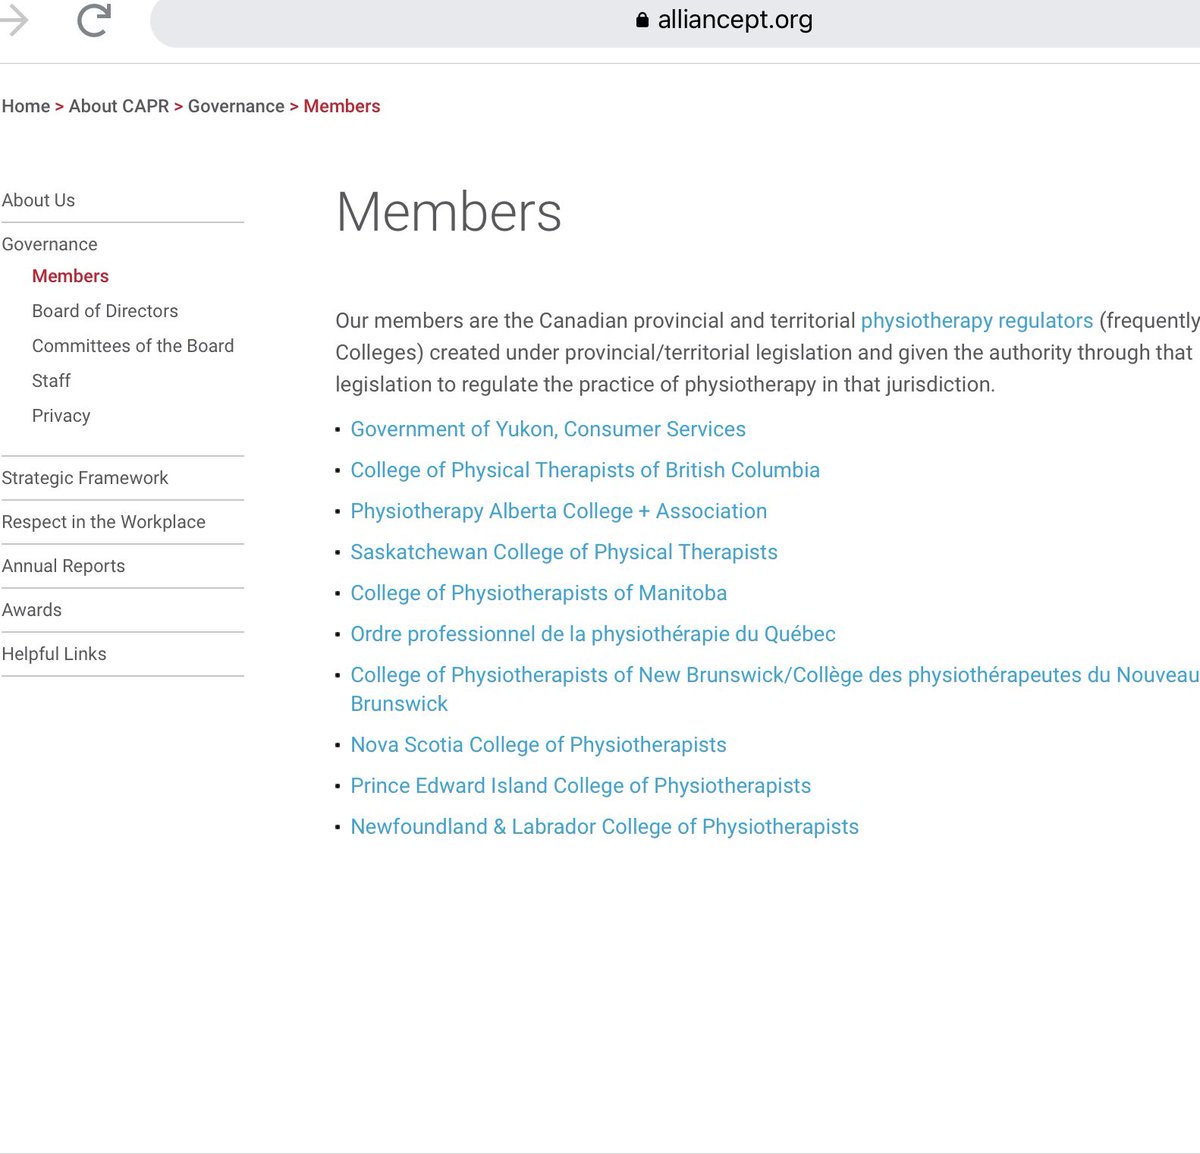
Task: Click the Members page heading
Action: 449,212
